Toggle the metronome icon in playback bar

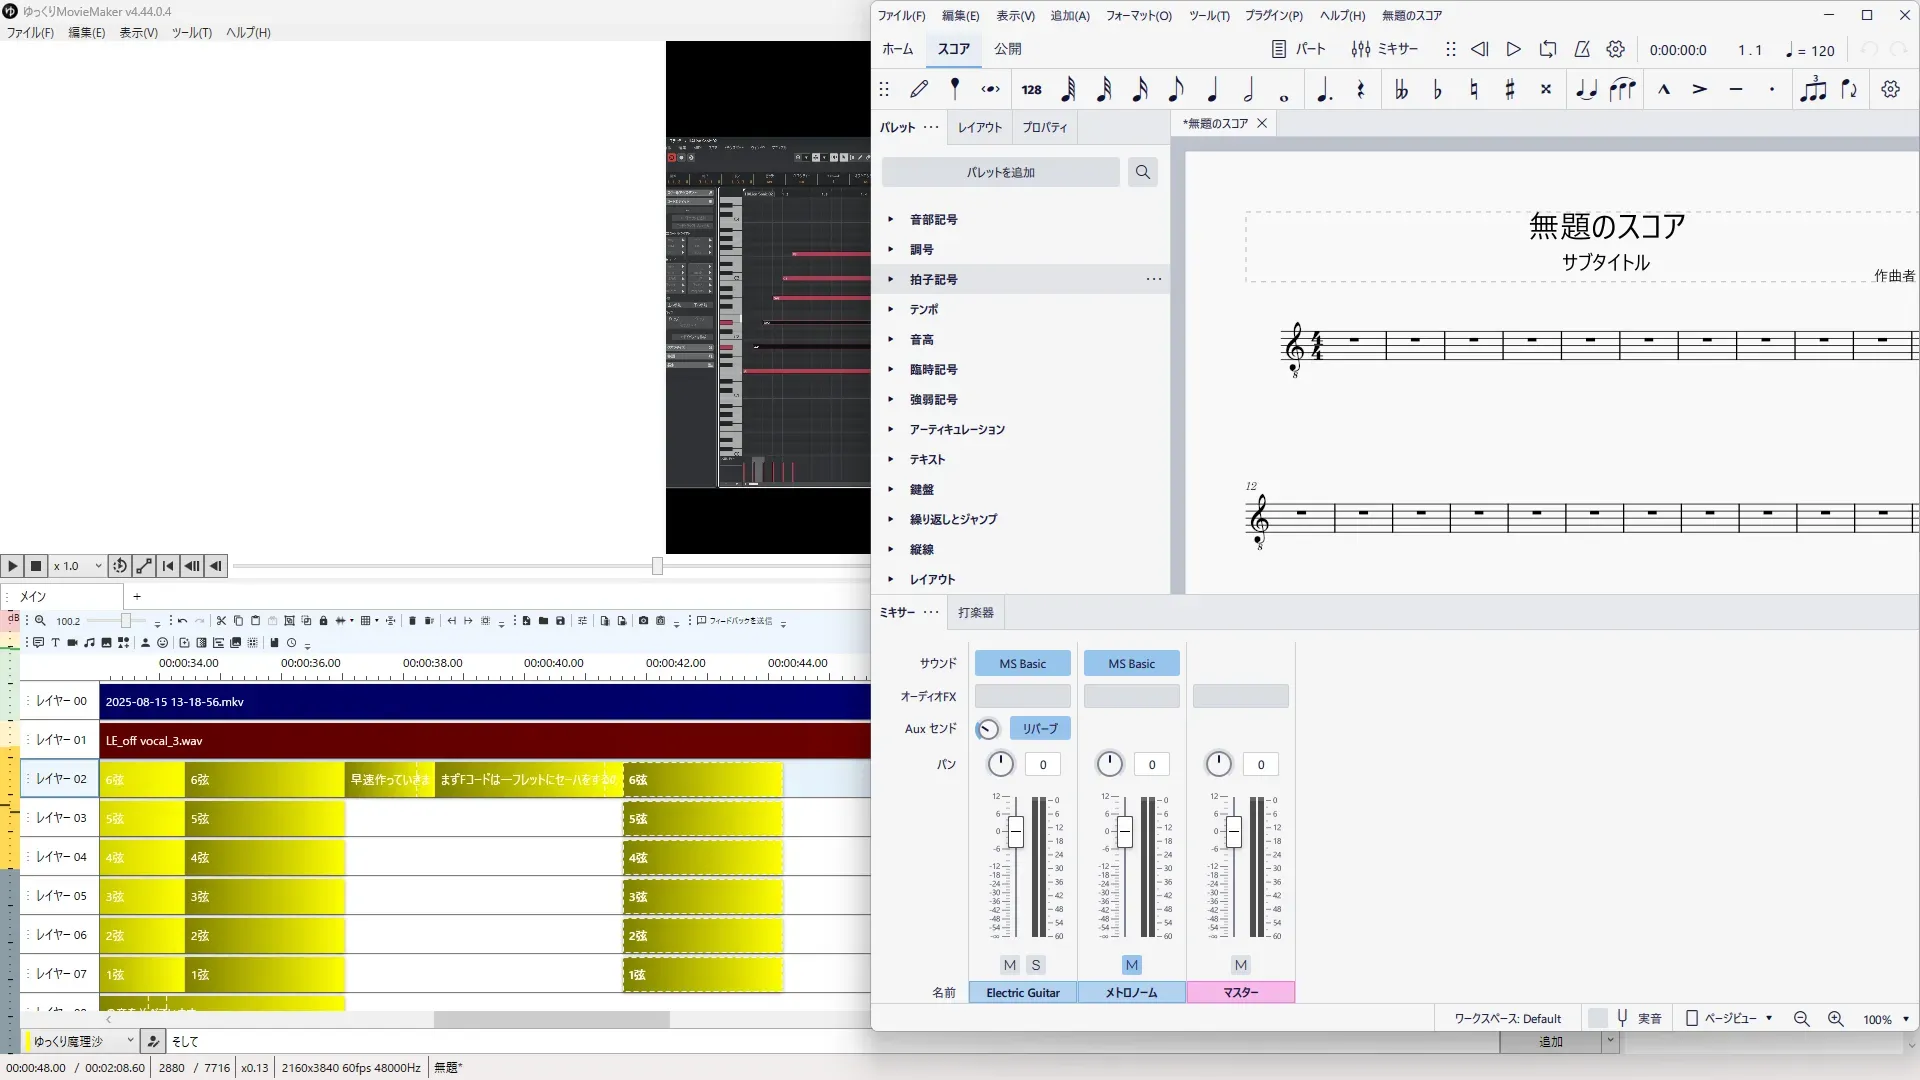click(1582, 49)
